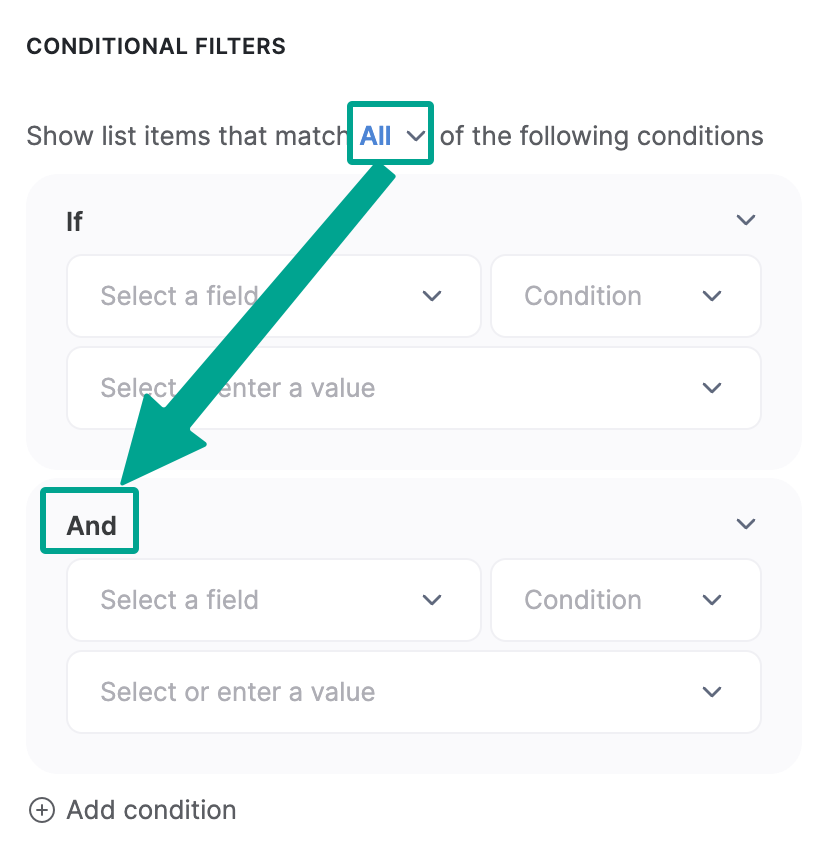838x860 pixels.
Task: Click chevron arrow of If block field selector
Action: [x=432, y=296]
